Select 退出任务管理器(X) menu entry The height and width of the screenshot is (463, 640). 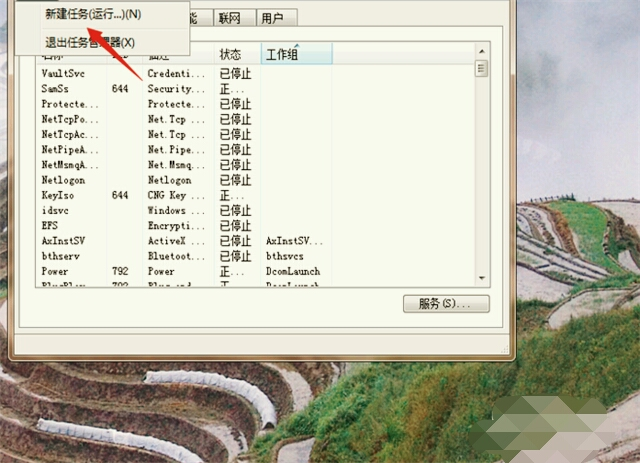[x=90, y=42]
